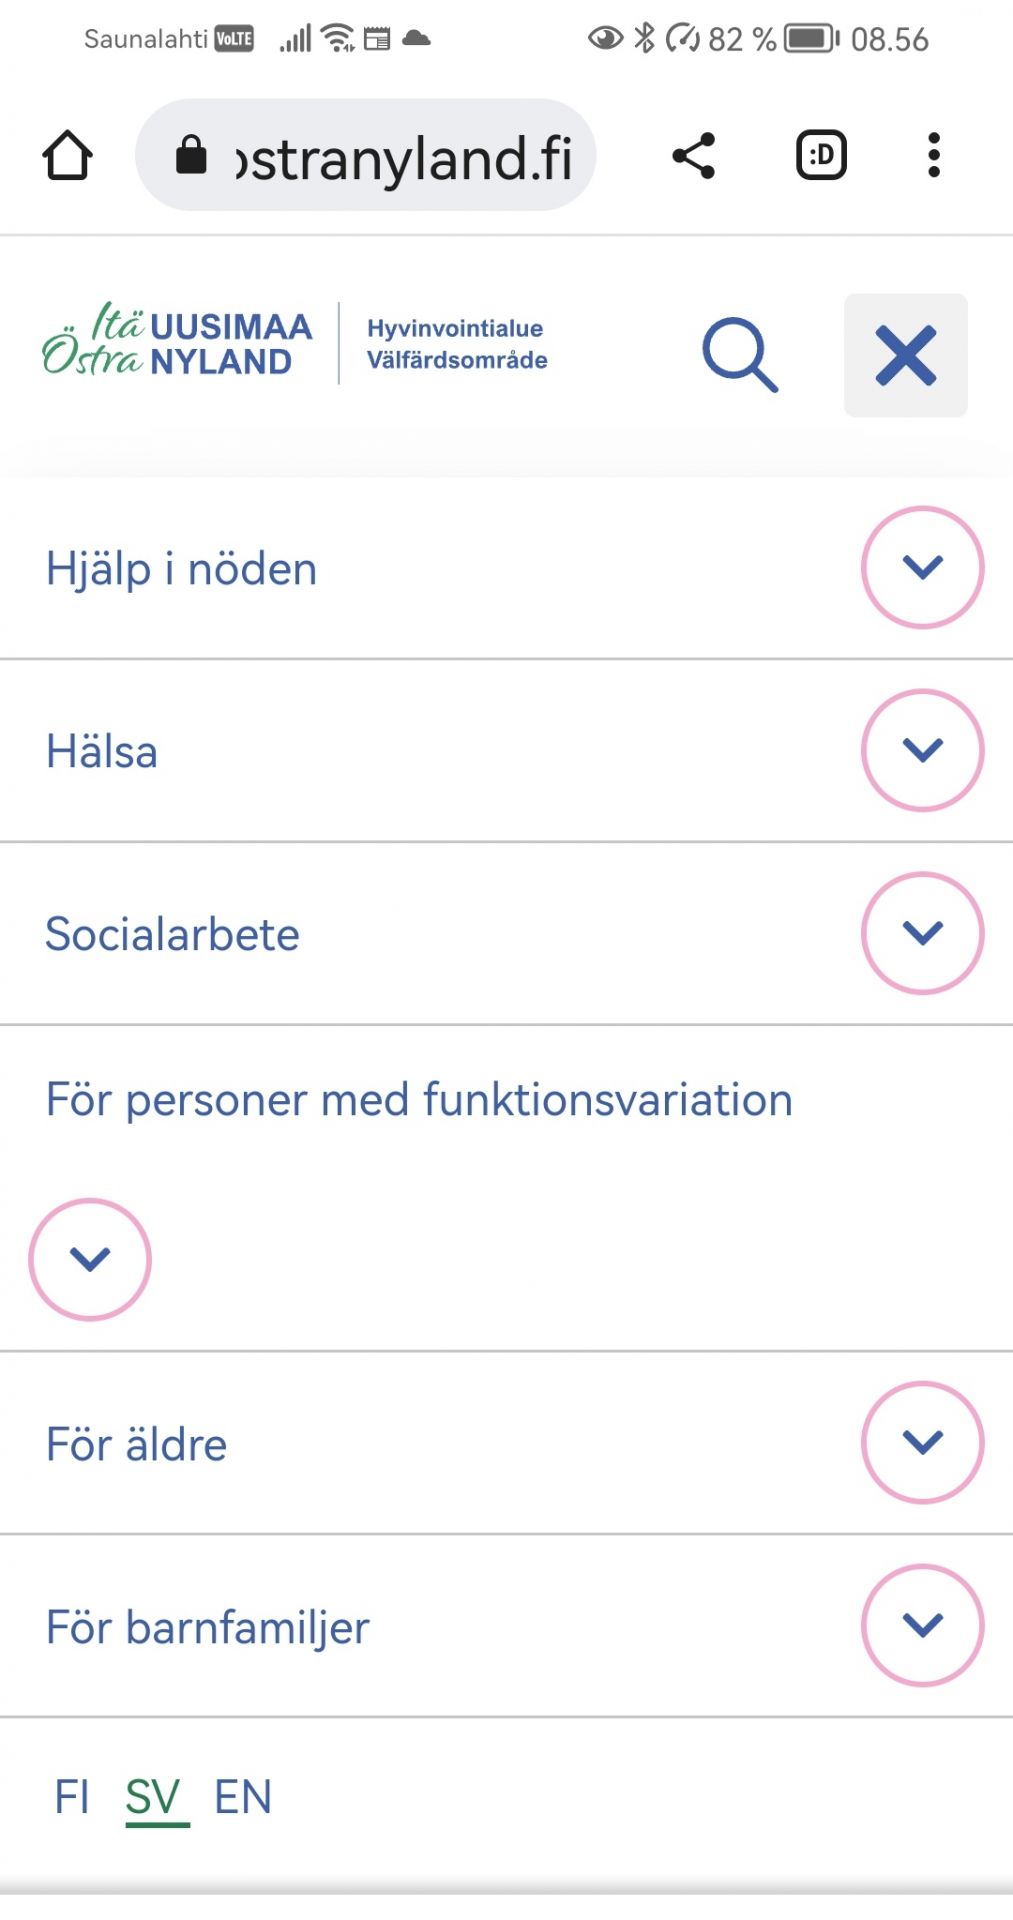Tap the browser address bar URL
The width and height of the screenshot is (1013, 1920).
[x=404, y=158]
